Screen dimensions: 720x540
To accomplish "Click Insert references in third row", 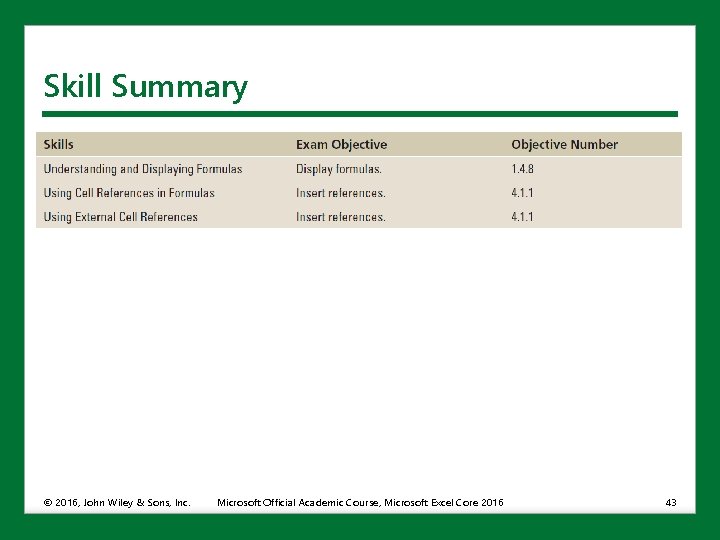I will tap(340, 217).
